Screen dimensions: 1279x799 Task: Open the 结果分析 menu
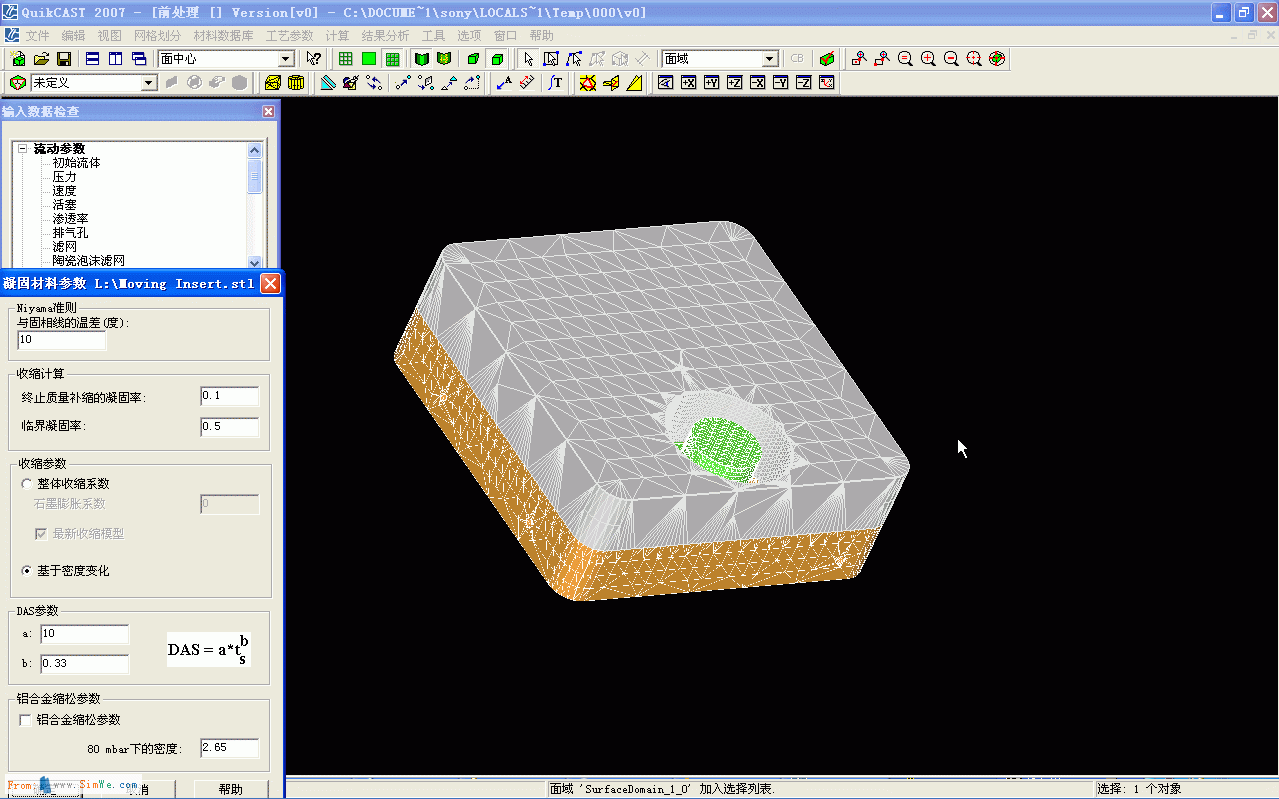click(x=385, y=35)
